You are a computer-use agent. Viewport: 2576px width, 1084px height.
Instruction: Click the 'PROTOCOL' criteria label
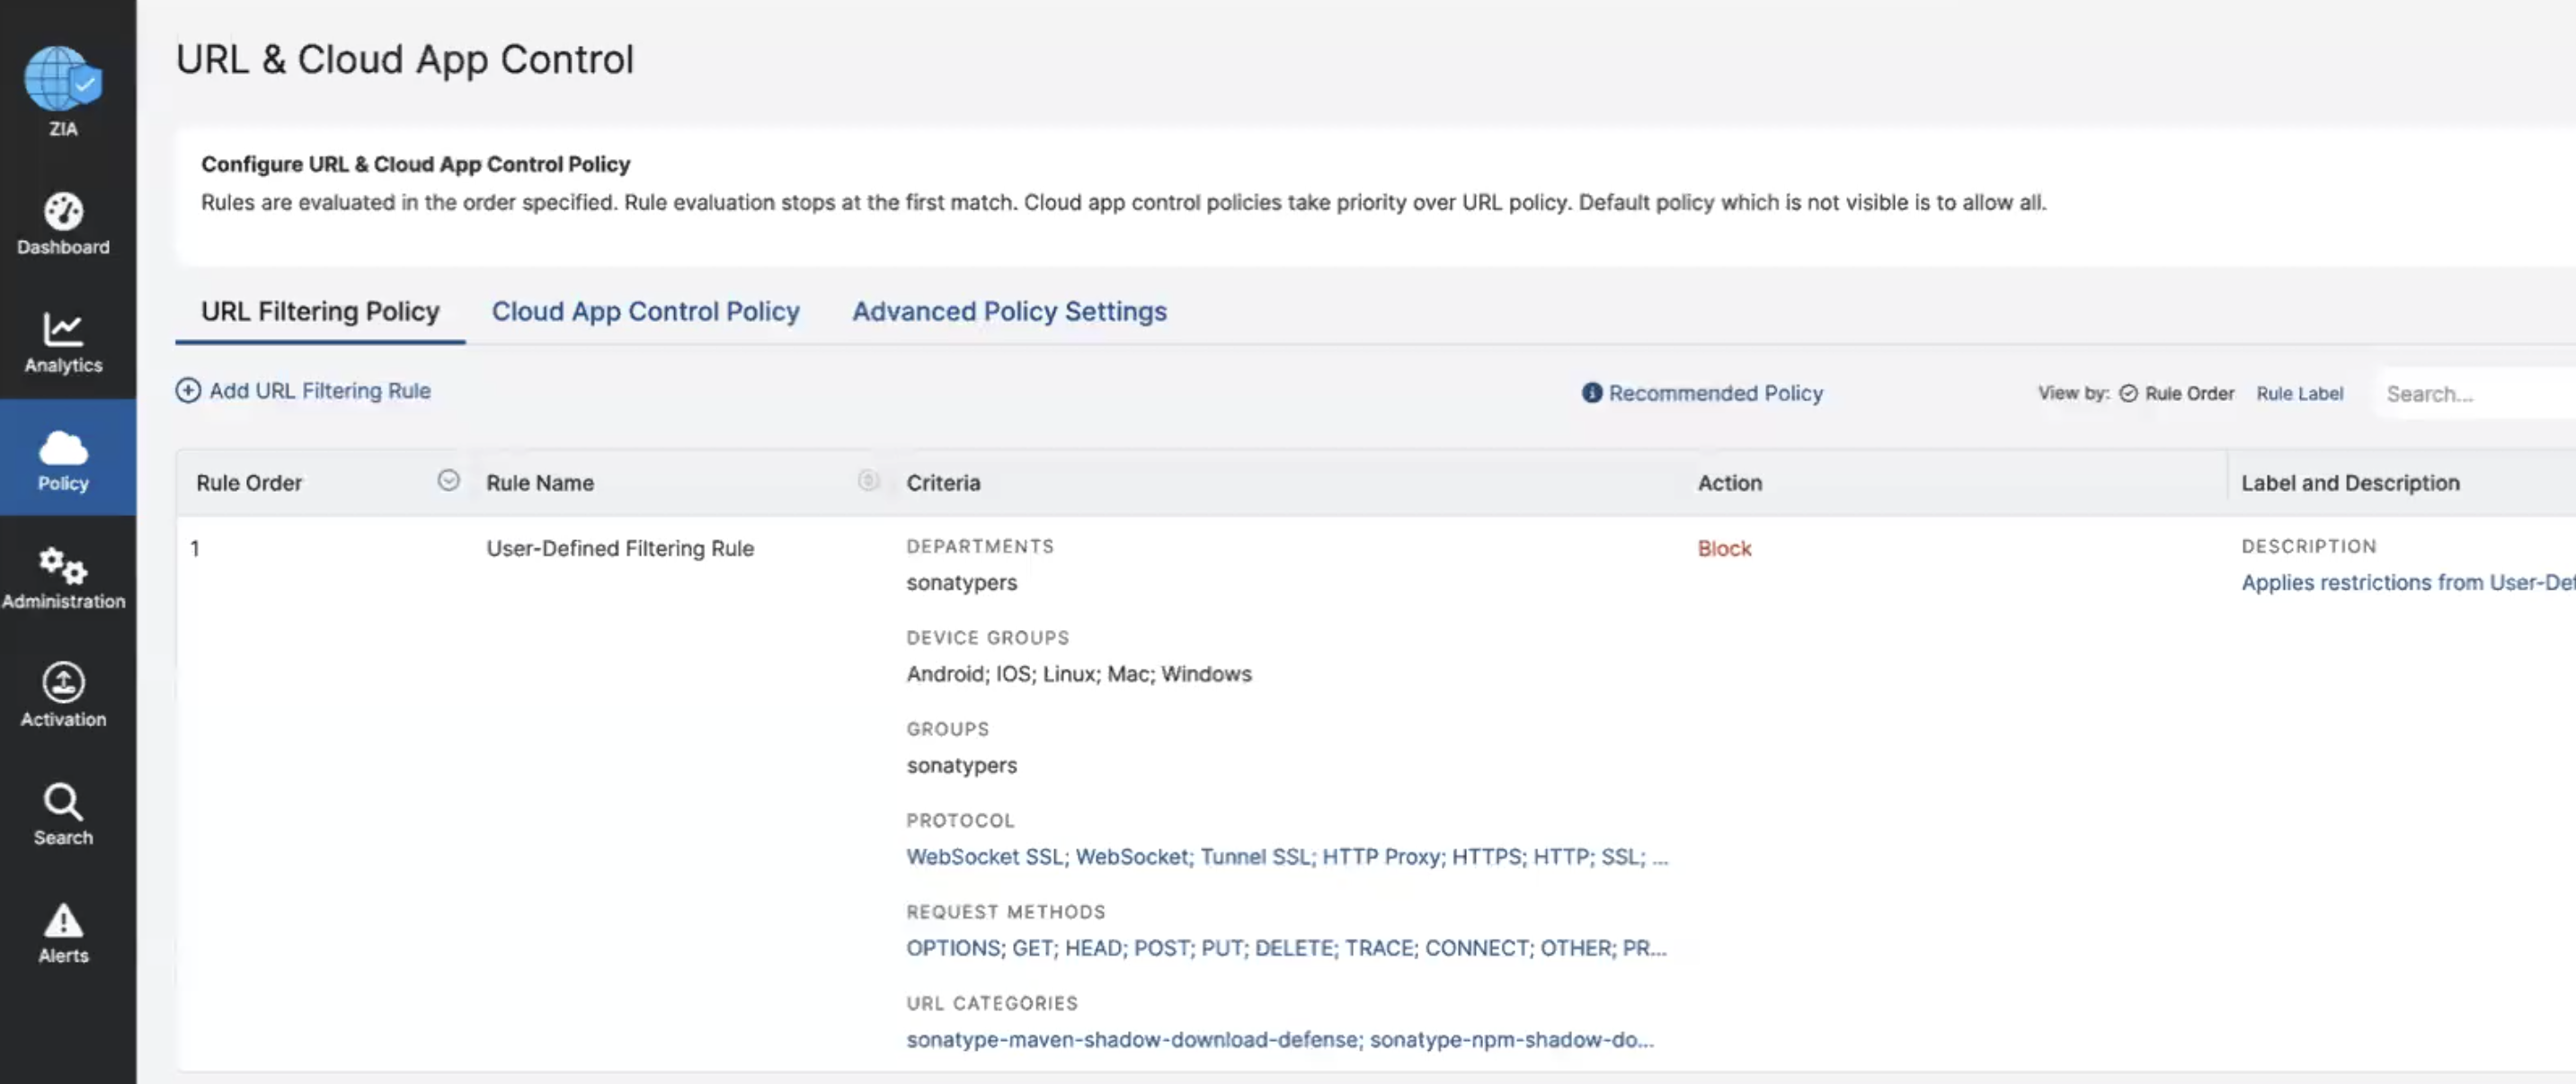[x=960, y=820]
